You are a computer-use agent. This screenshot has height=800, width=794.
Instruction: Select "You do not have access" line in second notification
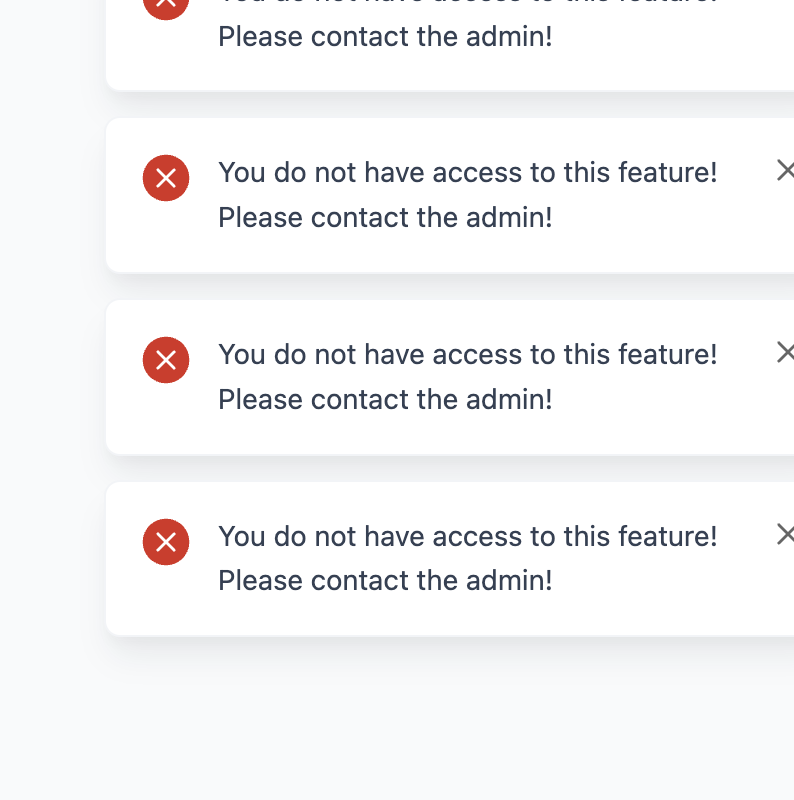468,172
